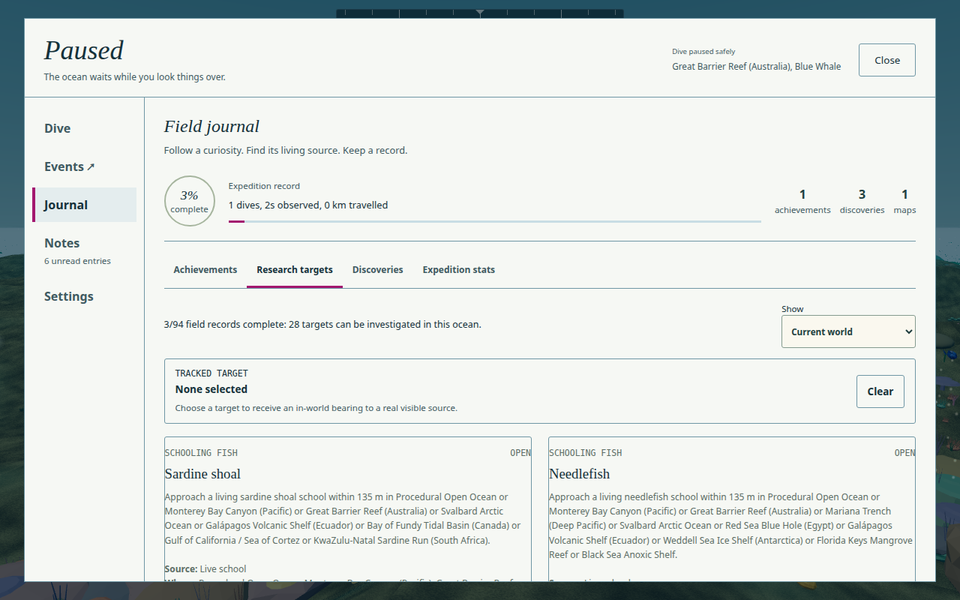960x600 pixels.
Task: Click the 1 achievements counter
Action: tap(802, 201)
